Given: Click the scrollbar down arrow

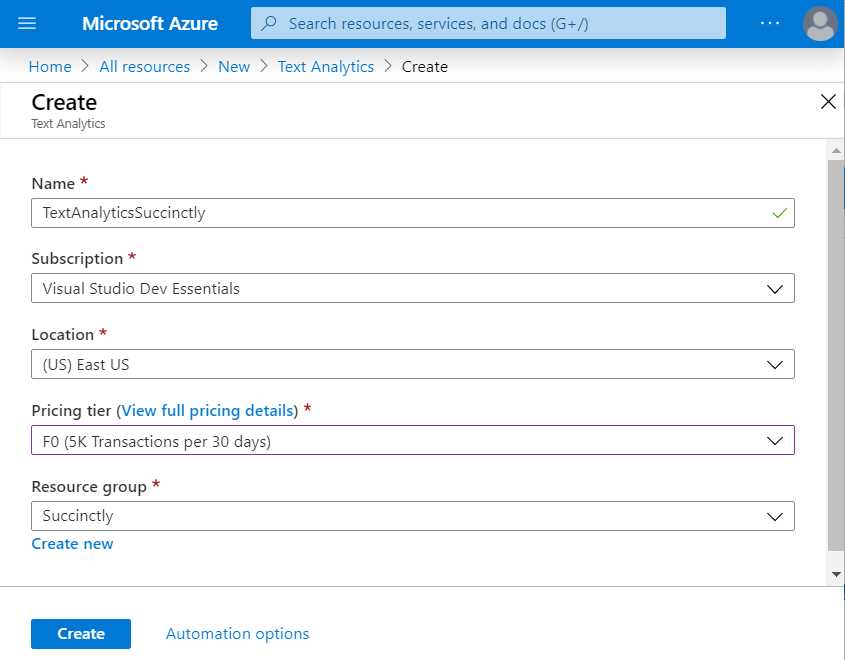Looking at the screenshot, I should click(x=836, y=573).
